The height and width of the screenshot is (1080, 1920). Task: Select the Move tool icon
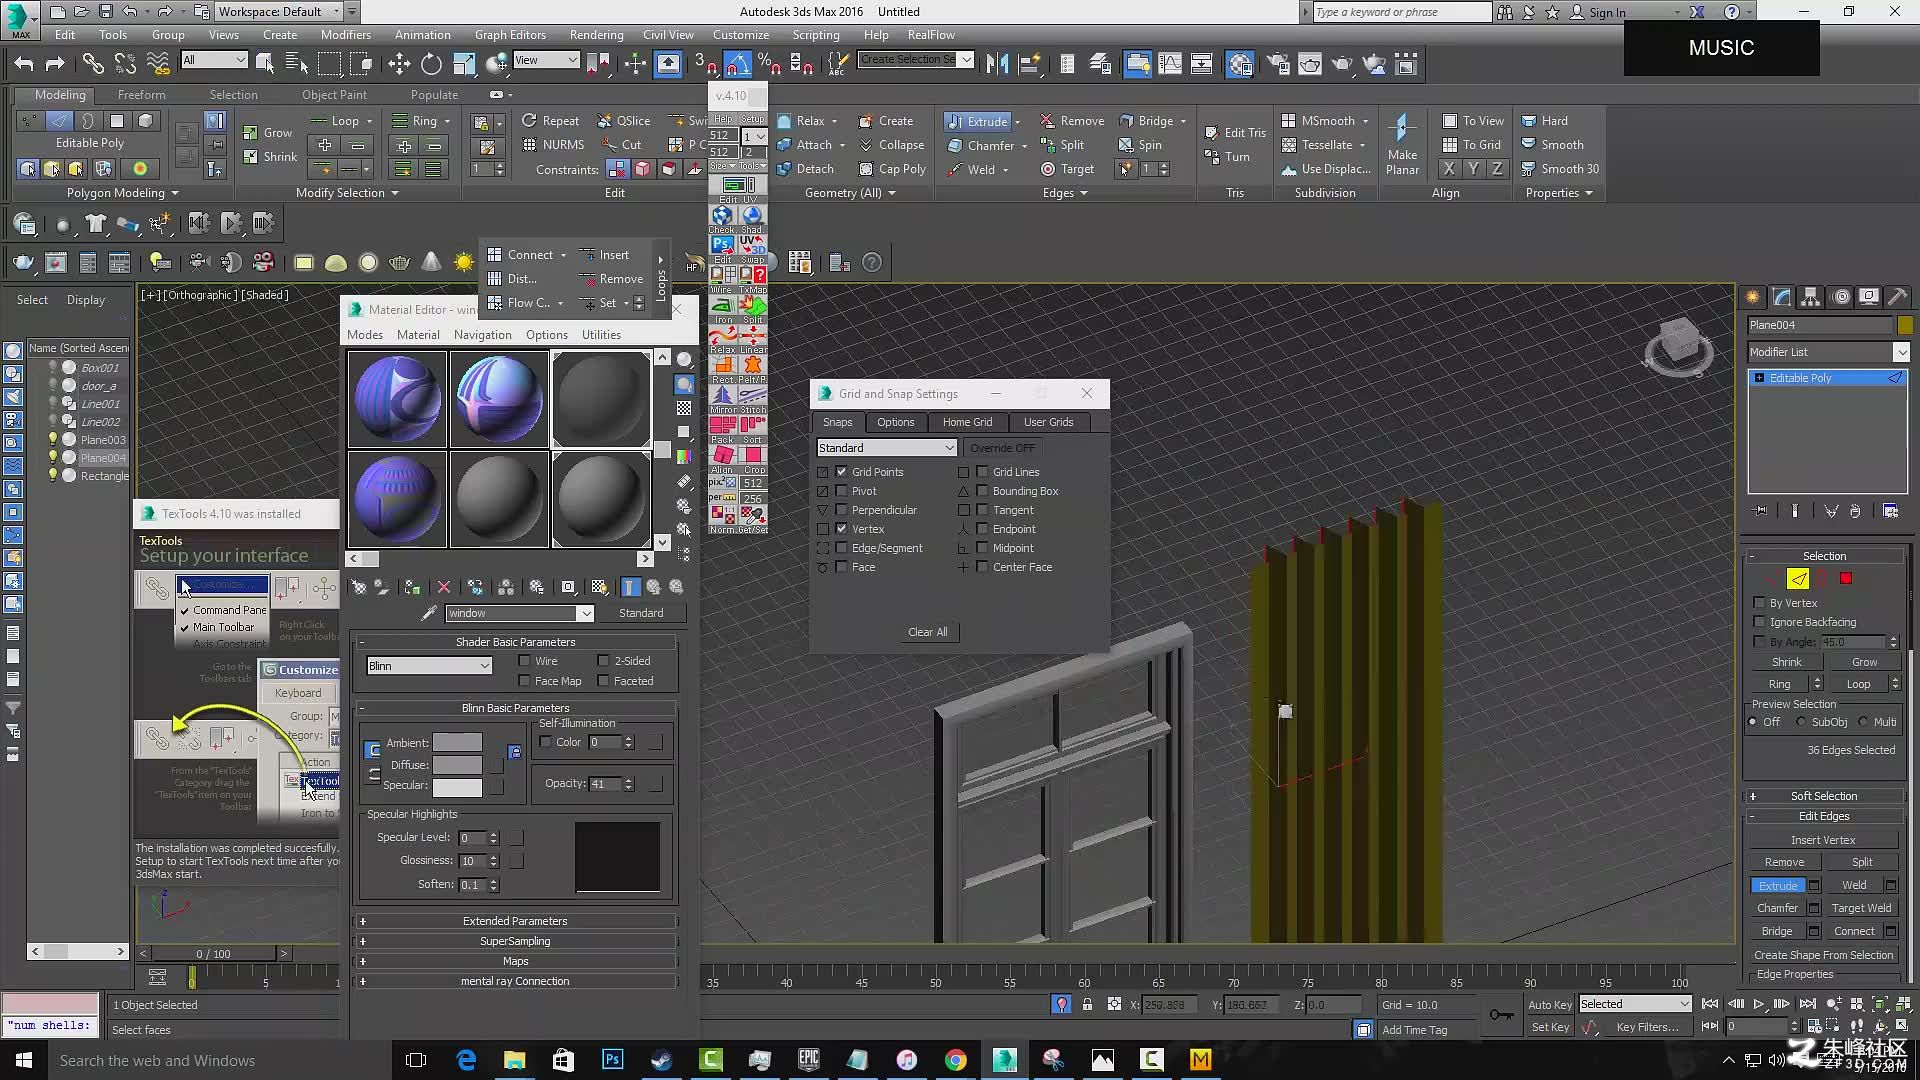[x=399, y=64]
